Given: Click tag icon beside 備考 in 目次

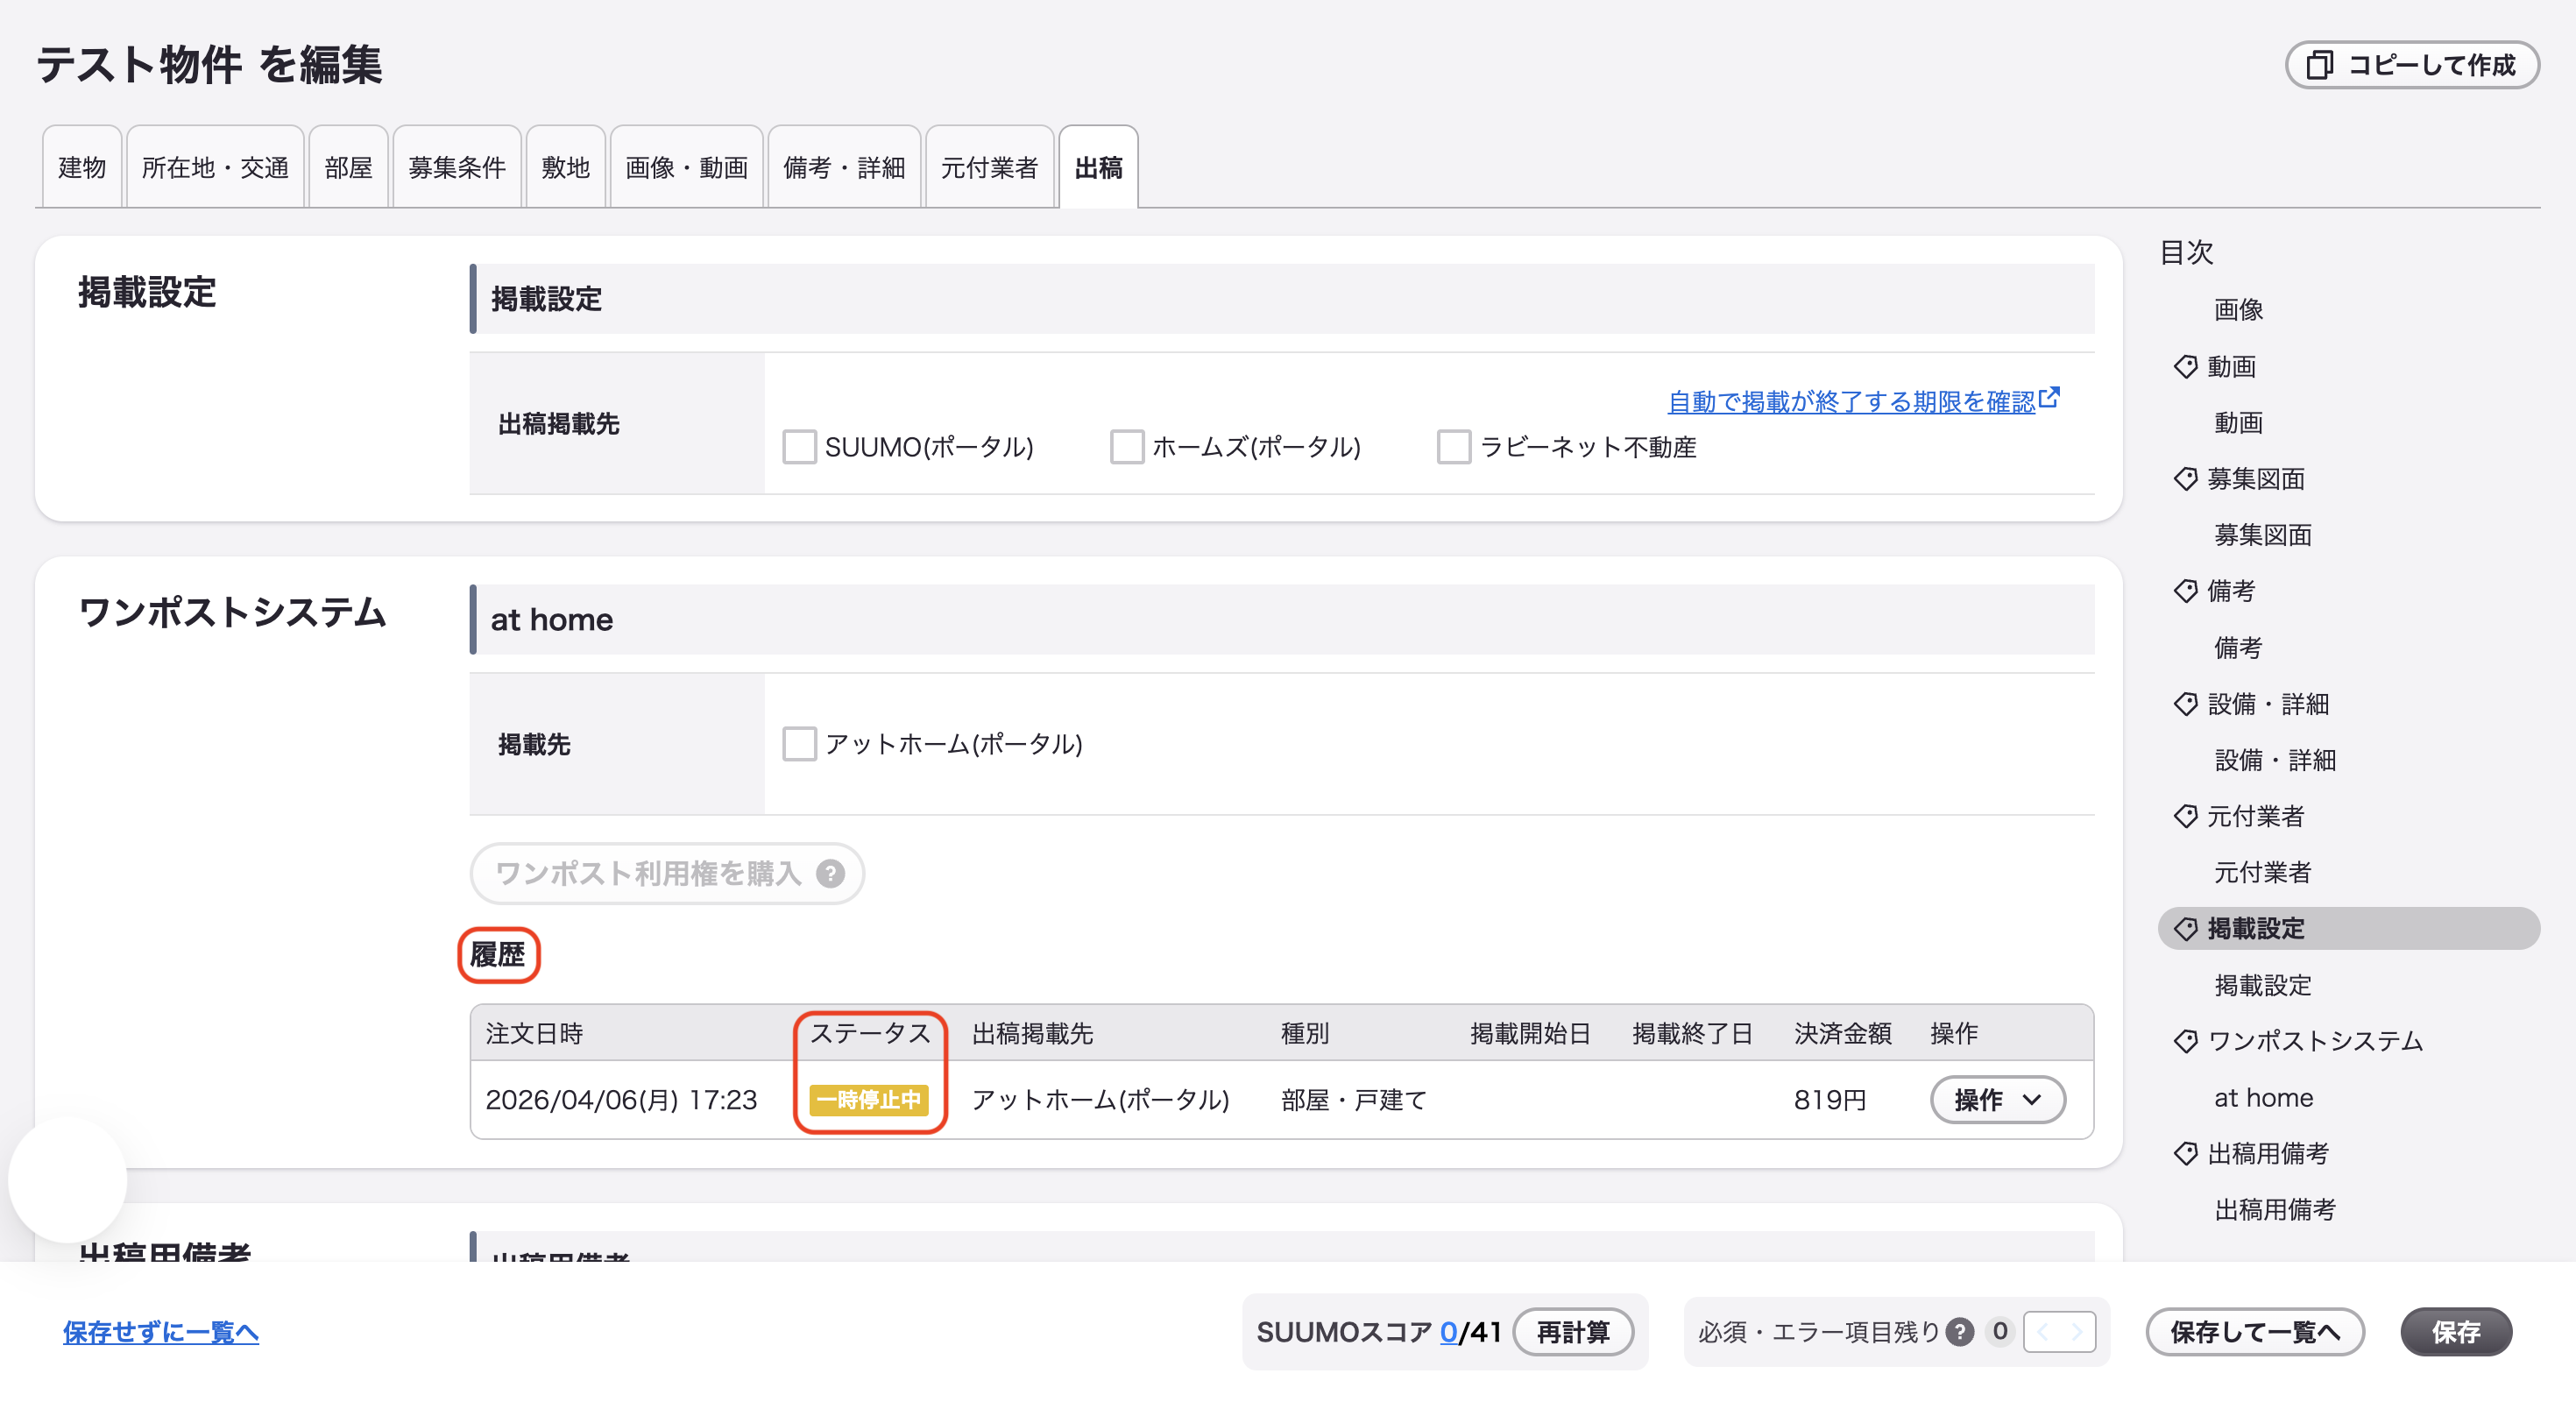Looking at the screenshot, I should point(2185,590).
